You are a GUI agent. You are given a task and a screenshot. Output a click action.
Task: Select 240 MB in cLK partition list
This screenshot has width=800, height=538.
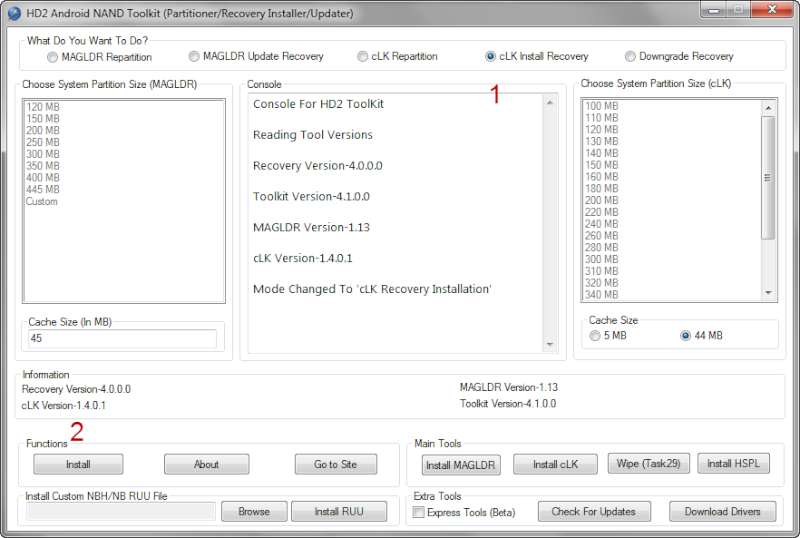(602, 224)
